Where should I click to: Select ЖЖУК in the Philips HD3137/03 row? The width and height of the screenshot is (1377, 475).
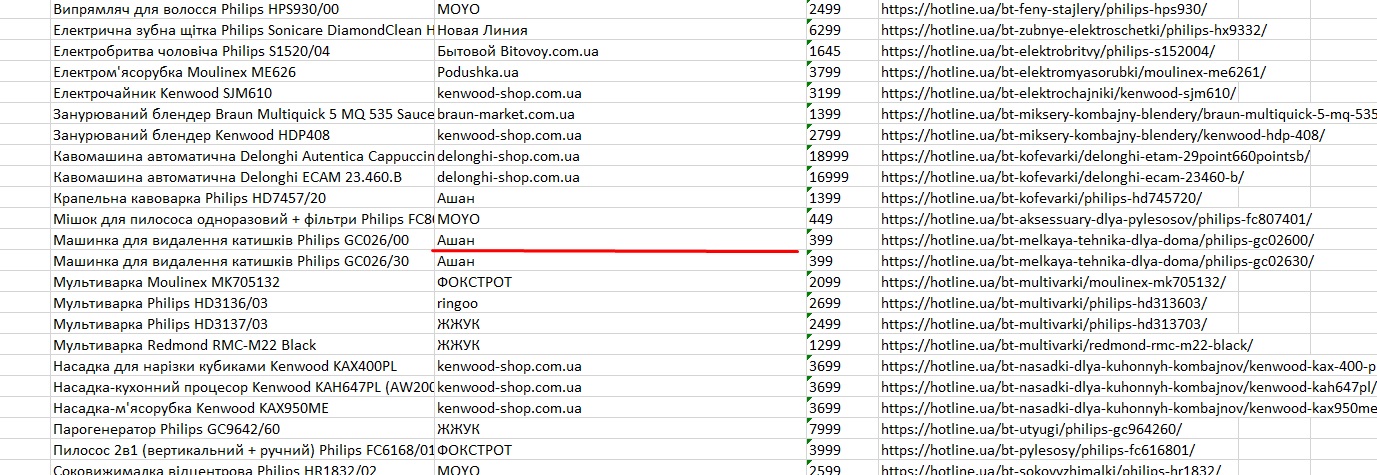[620, 324]
